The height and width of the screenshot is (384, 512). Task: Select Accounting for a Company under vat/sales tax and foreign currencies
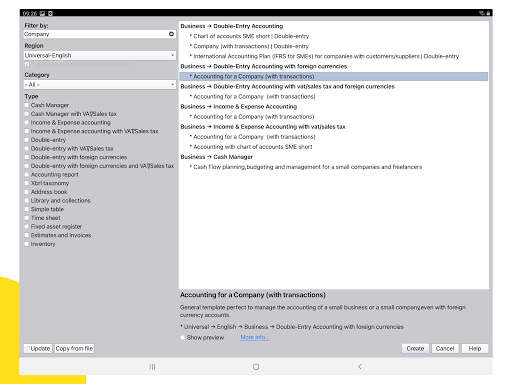[x=254, y=97]
